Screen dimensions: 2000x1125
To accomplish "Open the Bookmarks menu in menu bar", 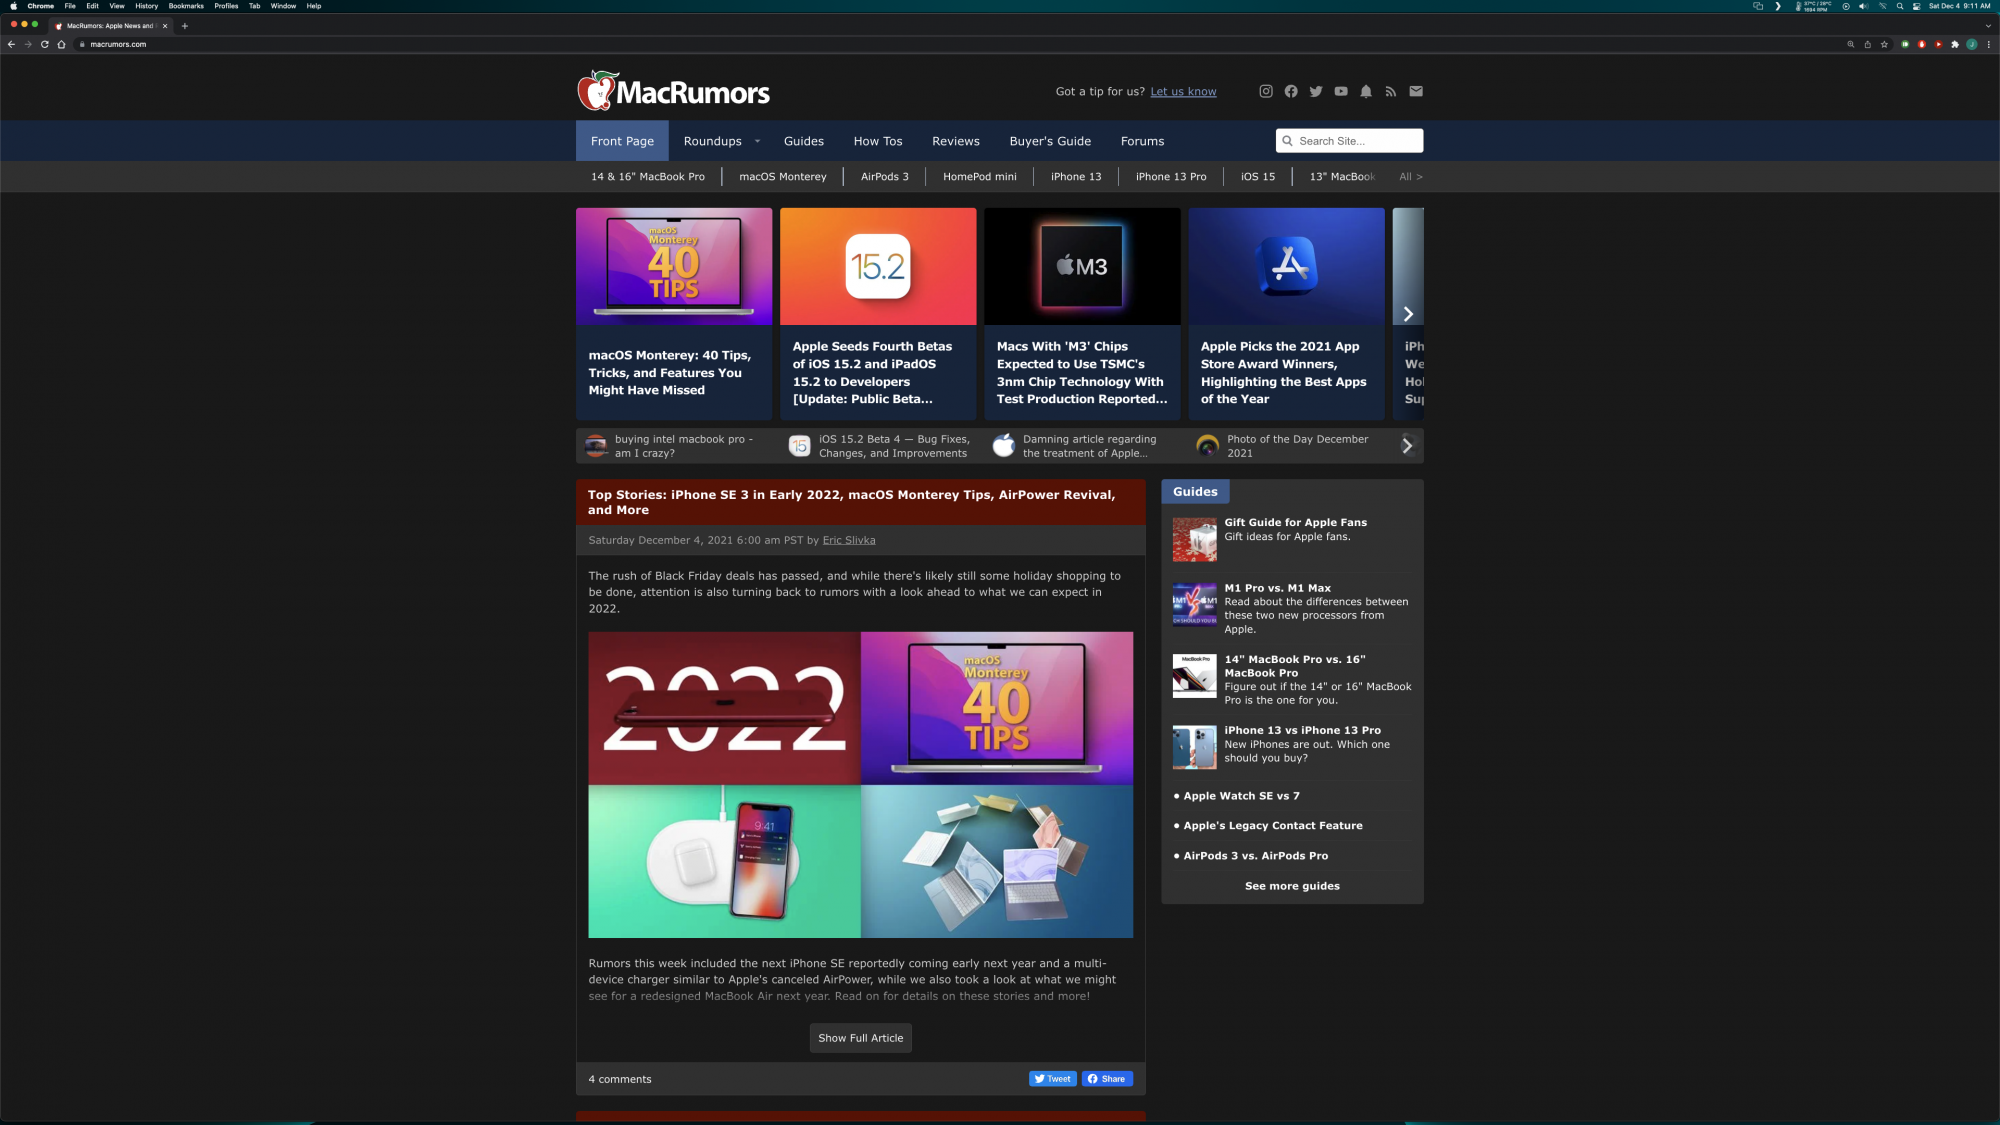I will point(186,6).
